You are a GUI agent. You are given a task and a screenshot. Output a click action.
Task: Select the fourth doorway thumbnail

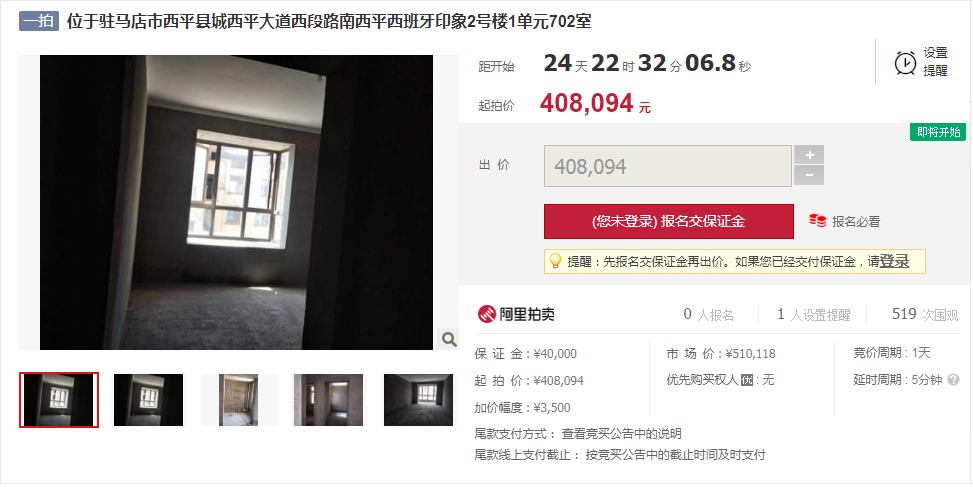pyautogui.click(x=329, y=400)
